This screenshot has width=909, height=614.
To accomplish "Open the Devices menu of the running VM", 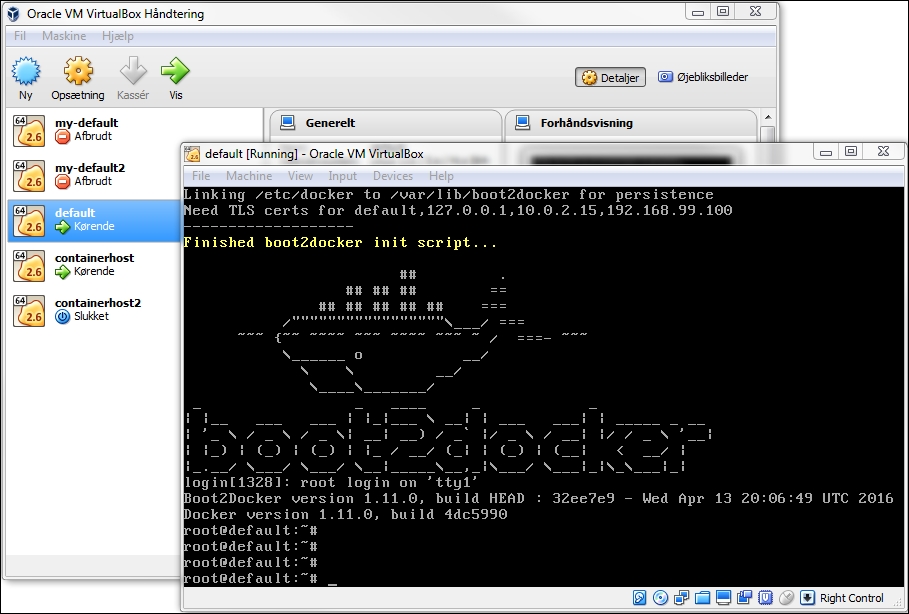I will pyautogui.click(x=392, y=175).
